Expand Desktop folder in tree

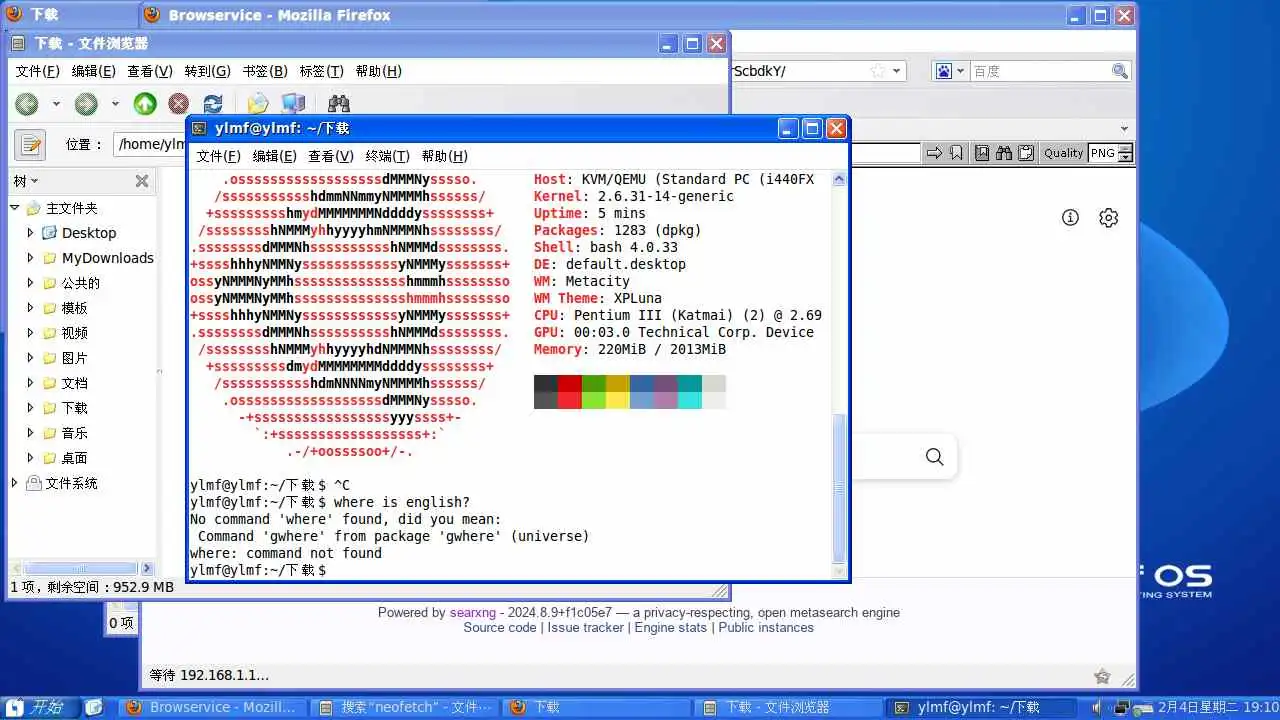pyautogui.click(x=31, y=233)
